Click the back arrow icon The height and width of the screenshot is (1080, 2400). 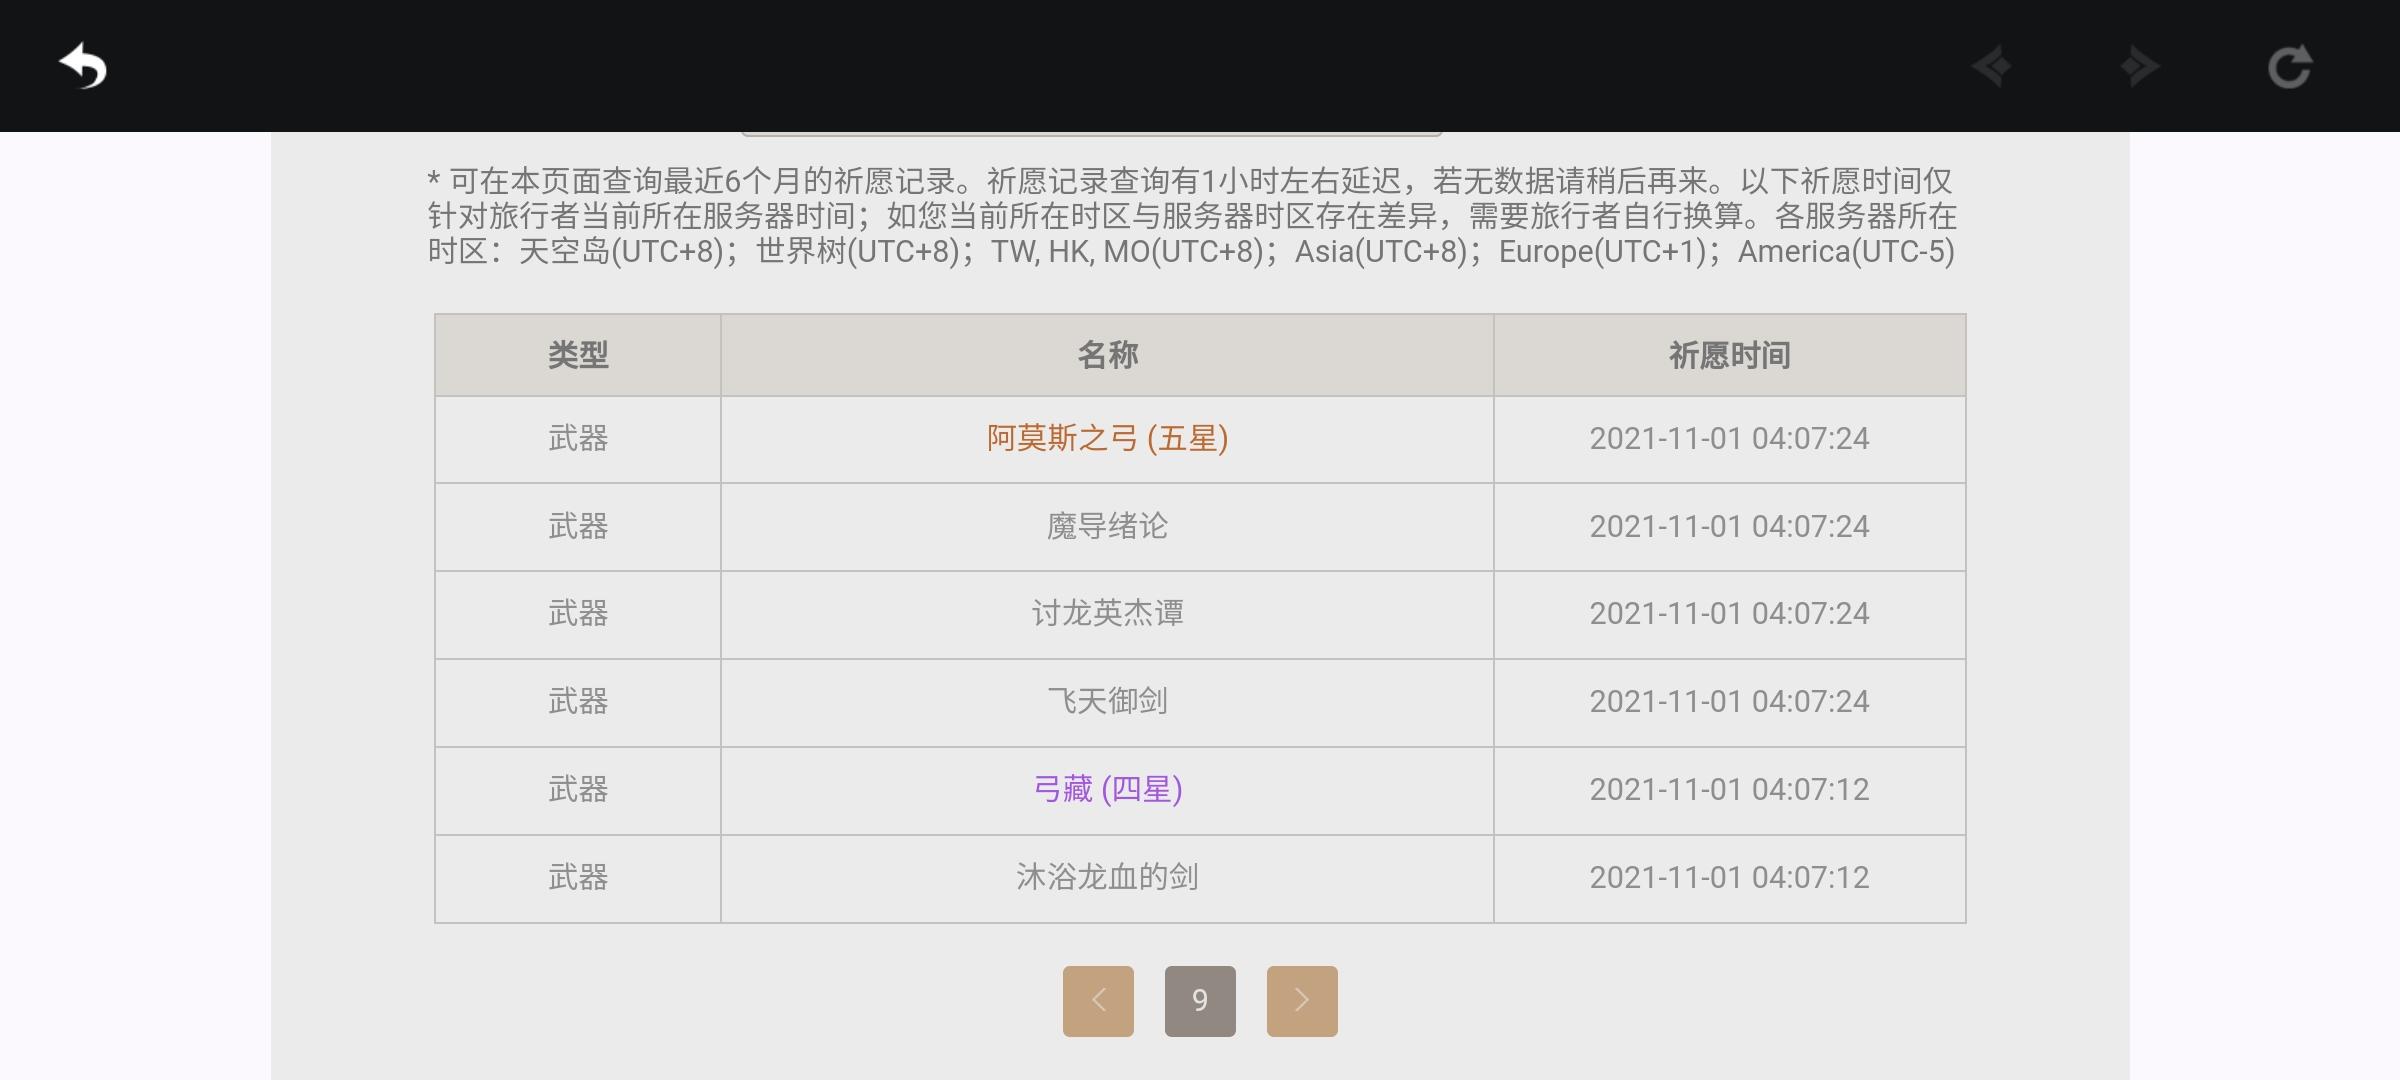coord(83,67)
